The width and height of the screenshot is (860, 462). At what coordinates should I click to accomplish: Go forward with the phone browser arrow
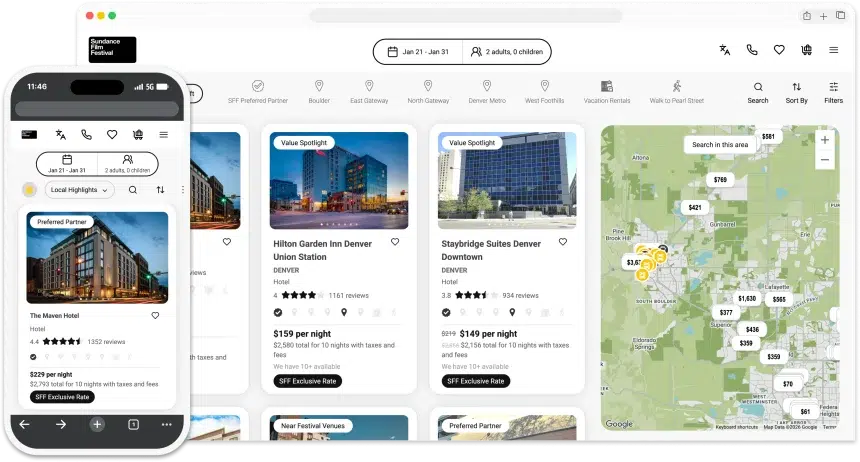point(61,424)
